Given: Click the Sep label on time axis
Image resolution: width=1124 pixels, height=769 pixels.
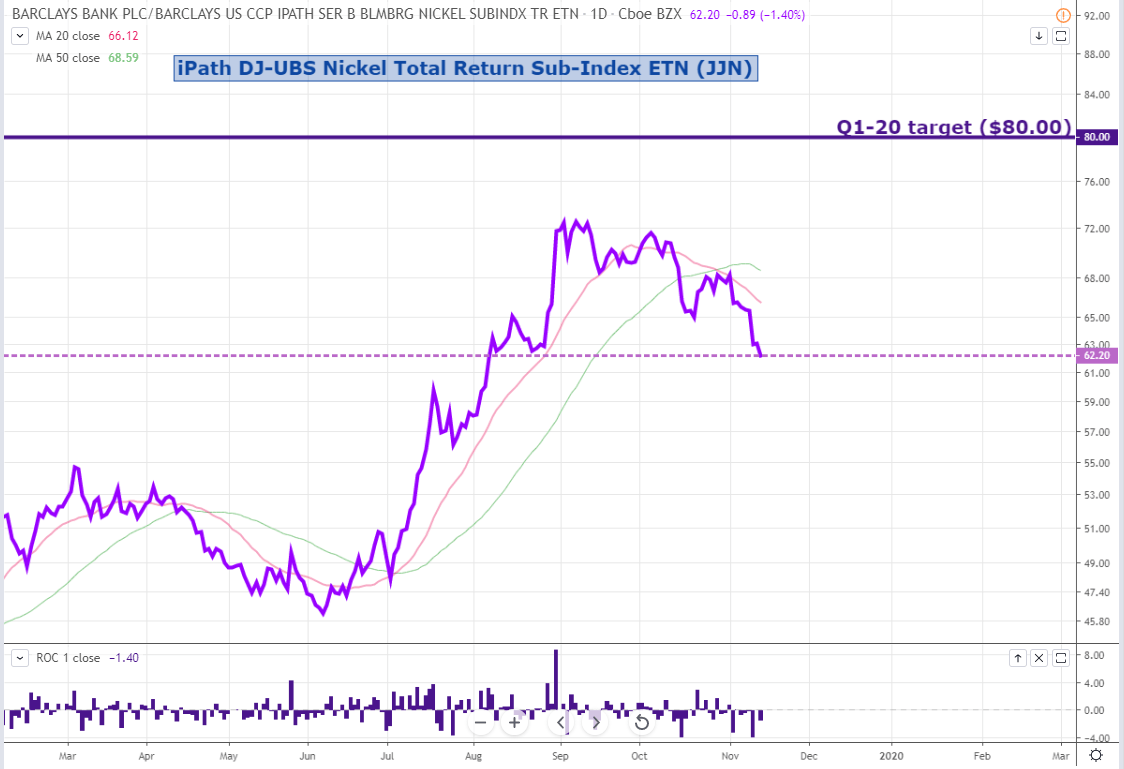Looking at the screenshot, I should (x=561, y=756).
